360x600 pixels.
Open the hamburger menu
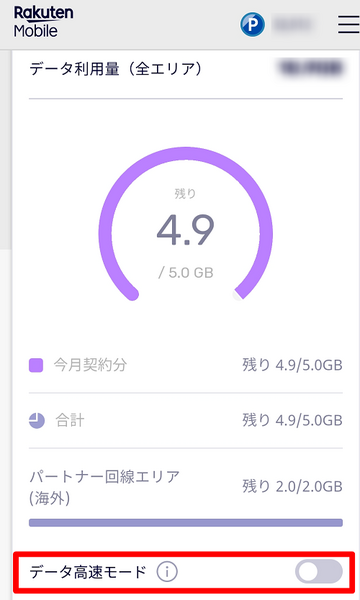(349, 24)
